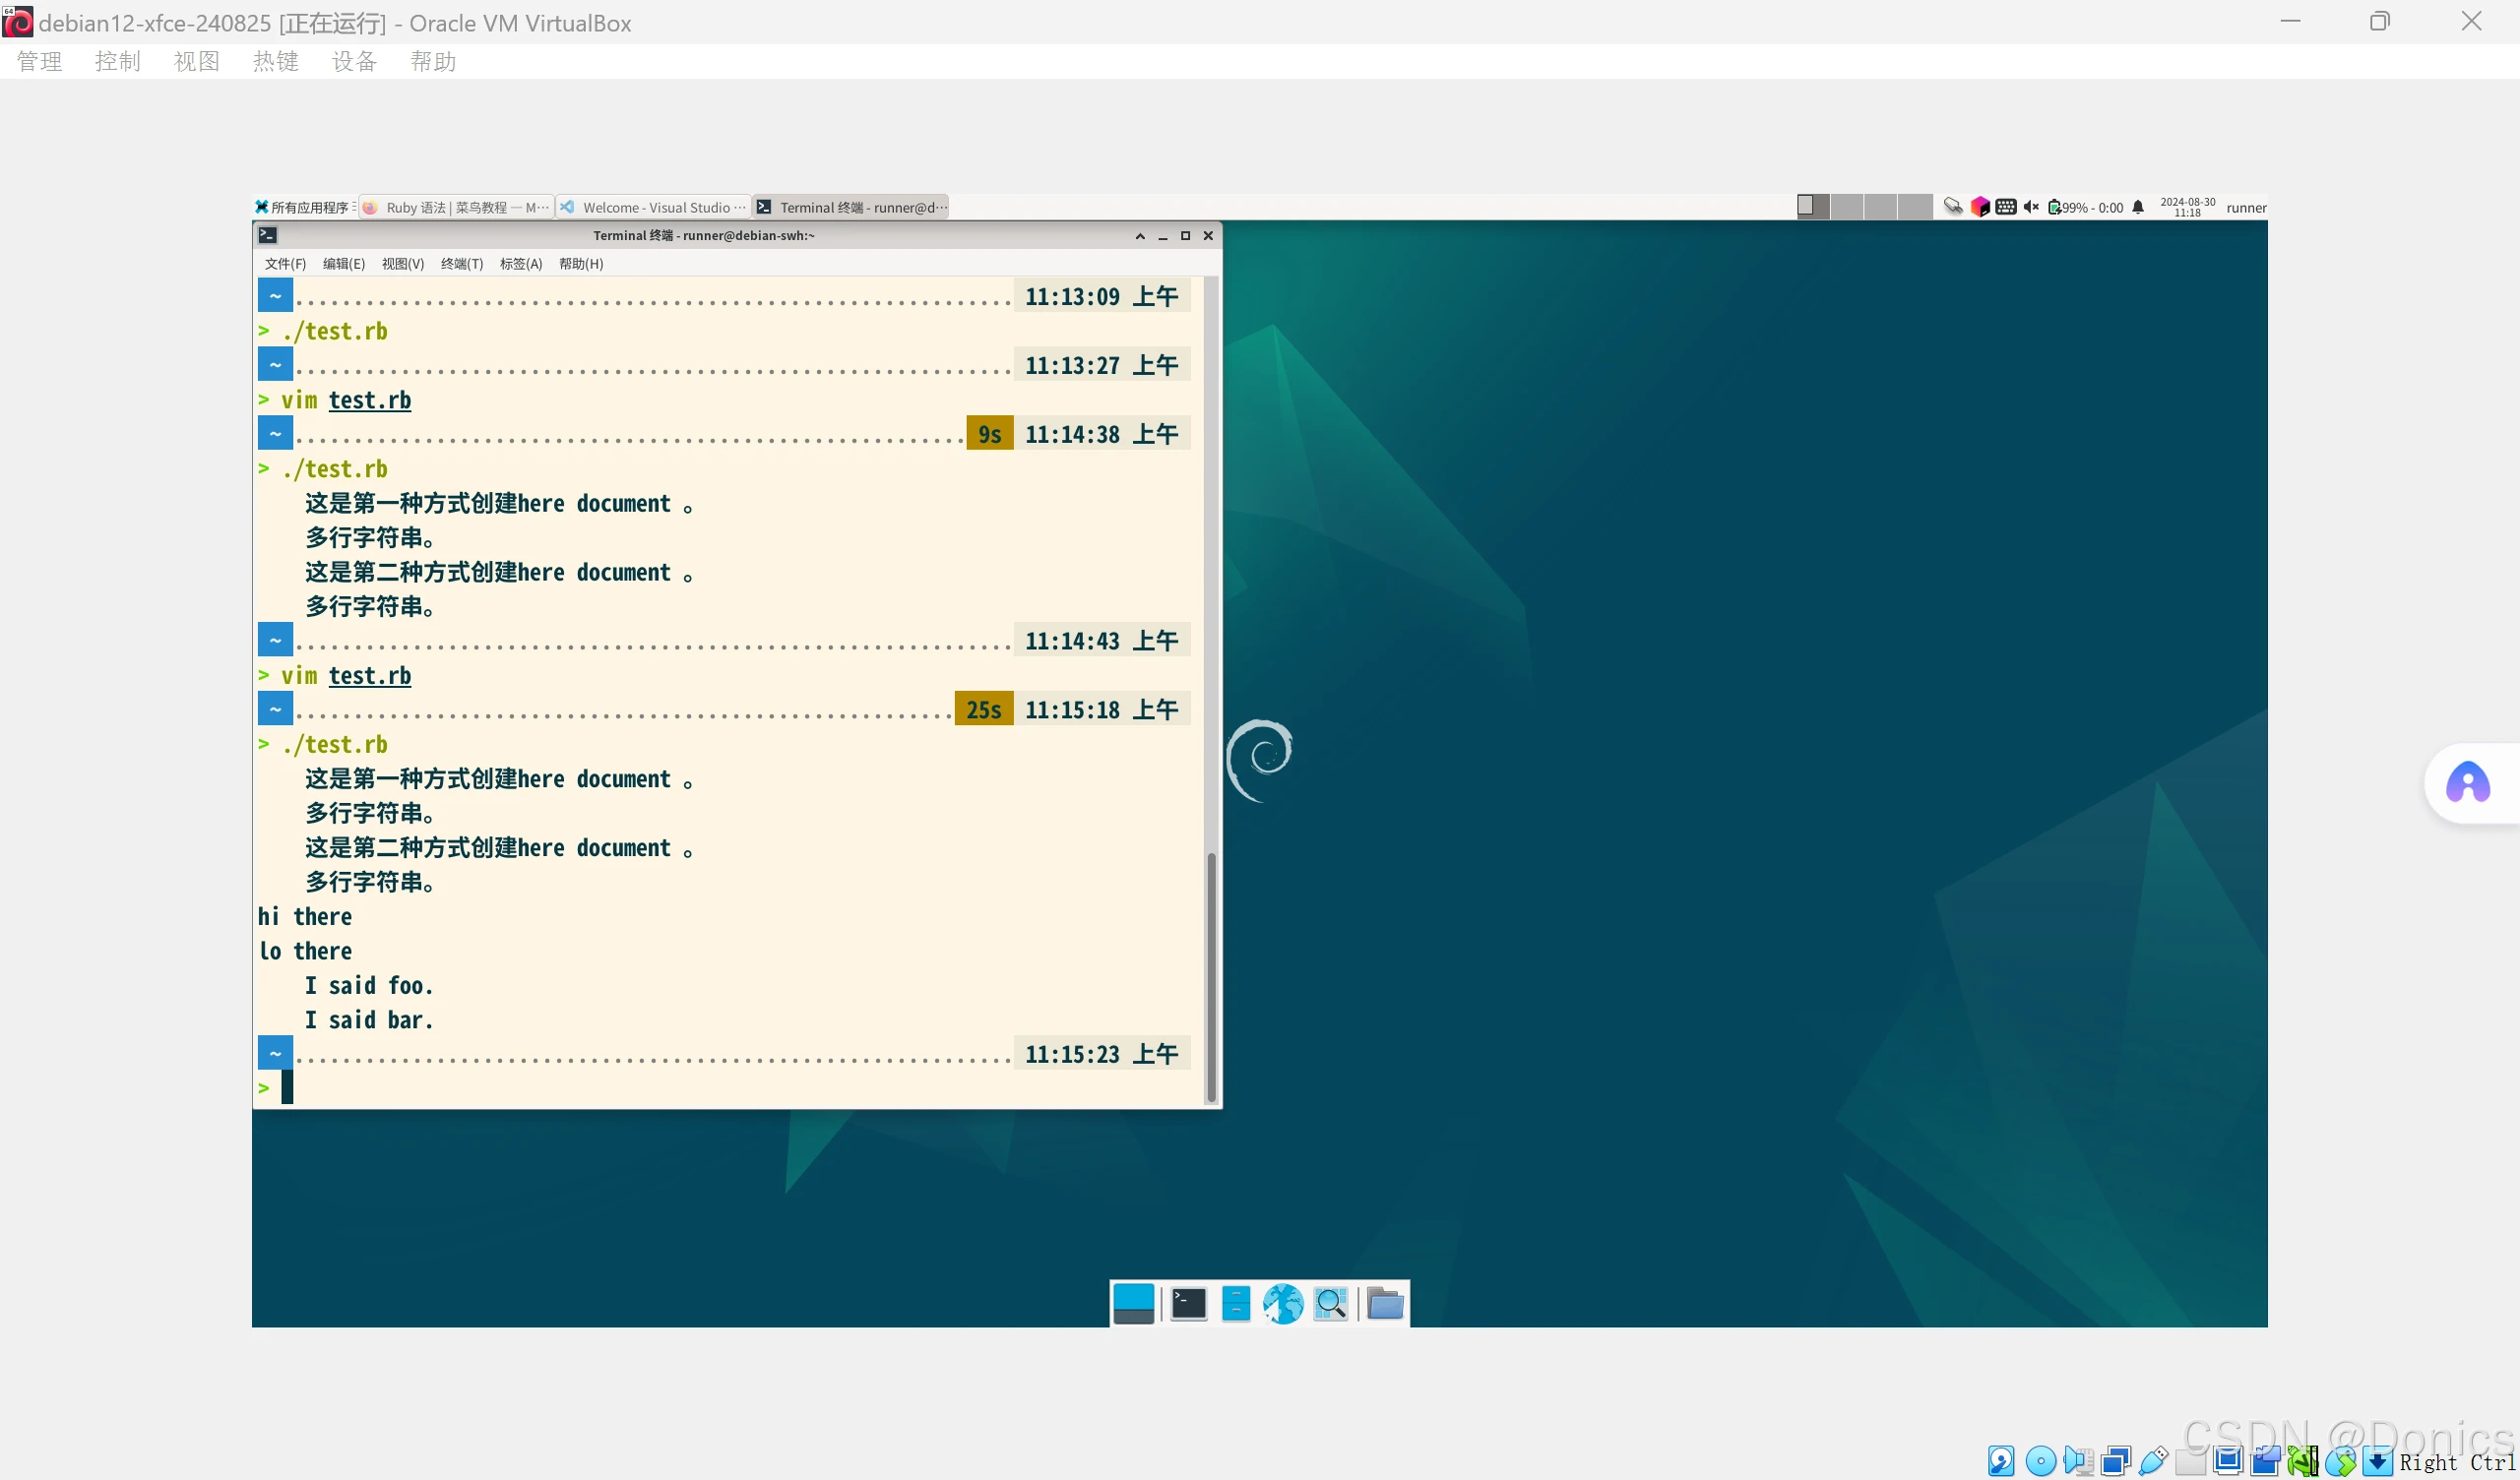
Task: Switch to second workspace in pager
Action: 1846,206
